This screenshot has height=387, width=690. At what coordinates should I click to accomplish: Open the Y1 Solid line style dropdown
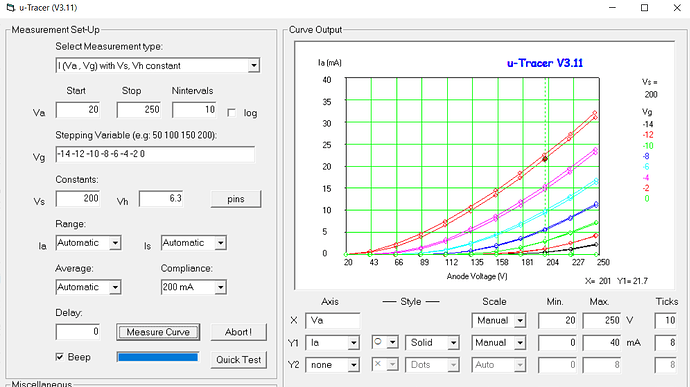tap(453, 343)
